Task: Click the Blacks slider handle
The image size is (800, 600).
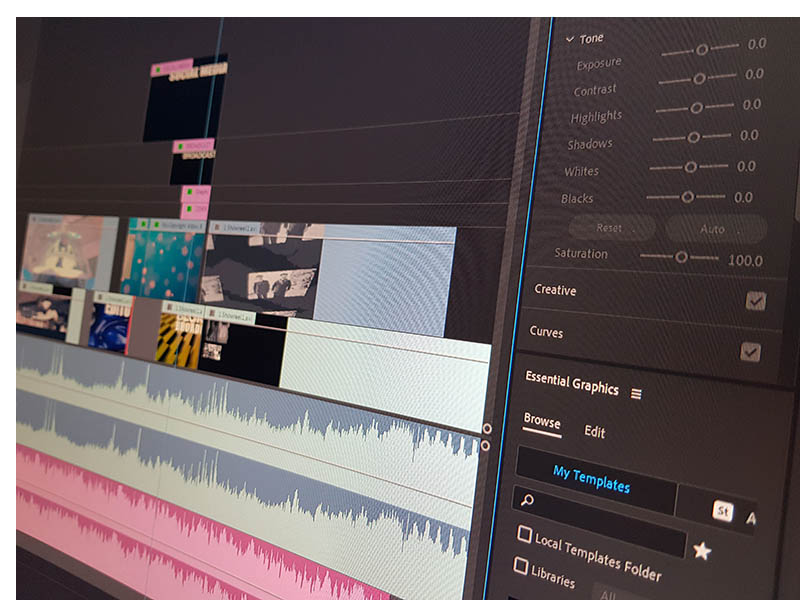Action: [687, 196]
